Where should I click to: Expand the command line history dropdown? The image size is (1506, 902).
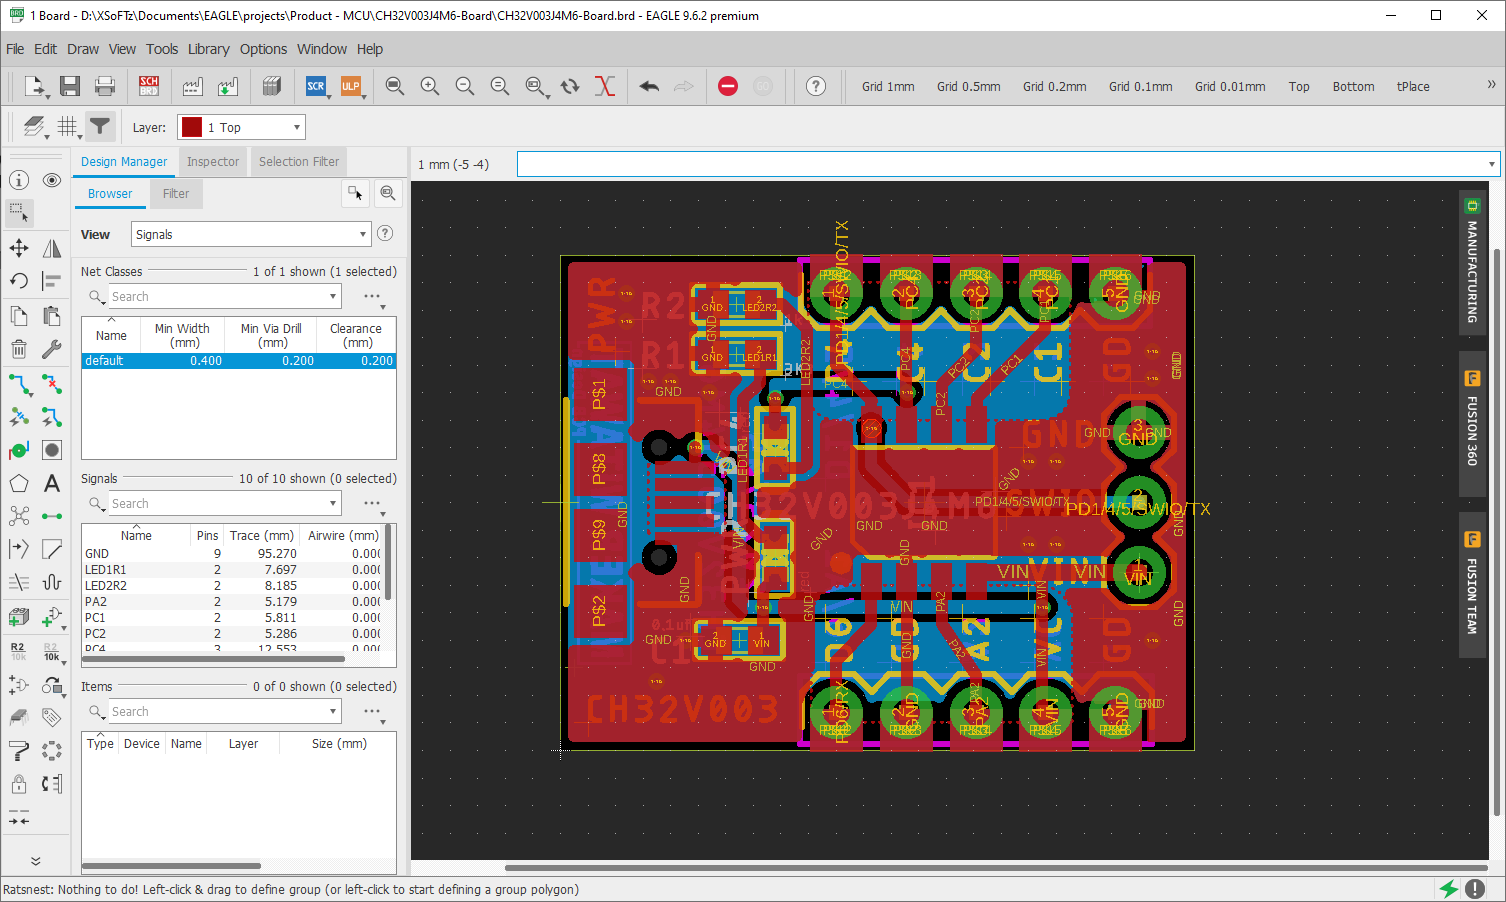coord(1492,164)
